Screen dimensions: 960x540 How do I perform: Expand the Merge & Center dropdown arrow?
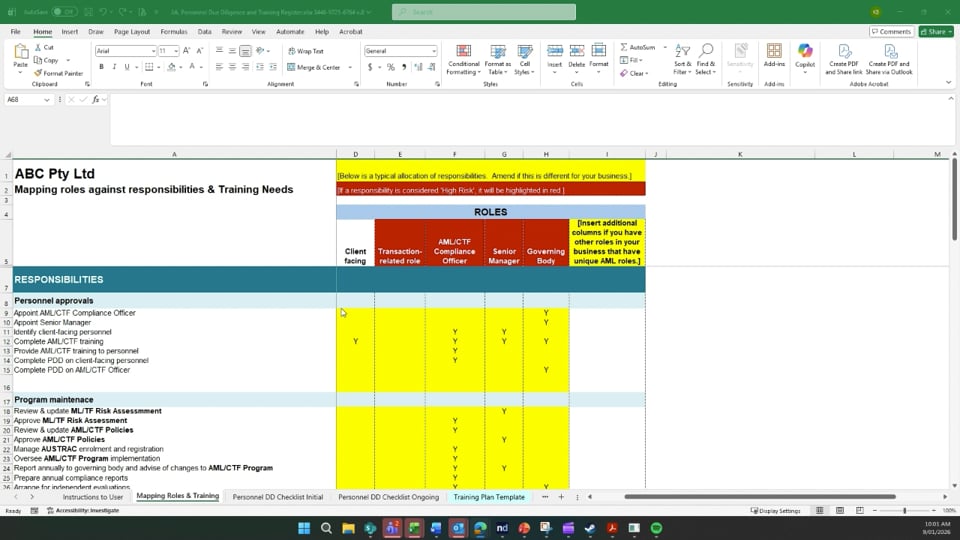coord(350,67)
